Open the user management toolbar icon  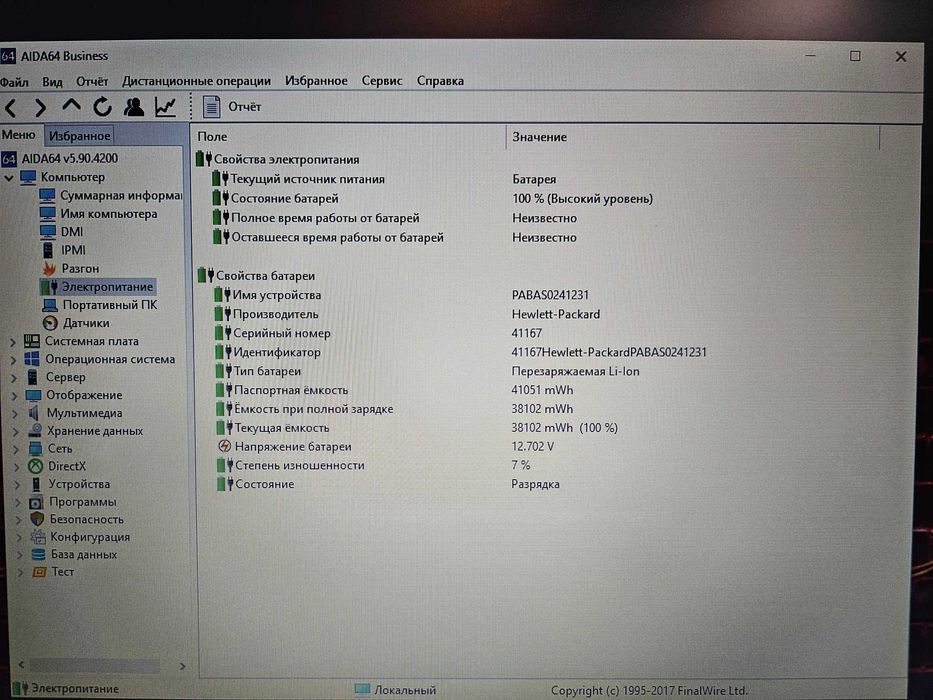click(133, 107)
